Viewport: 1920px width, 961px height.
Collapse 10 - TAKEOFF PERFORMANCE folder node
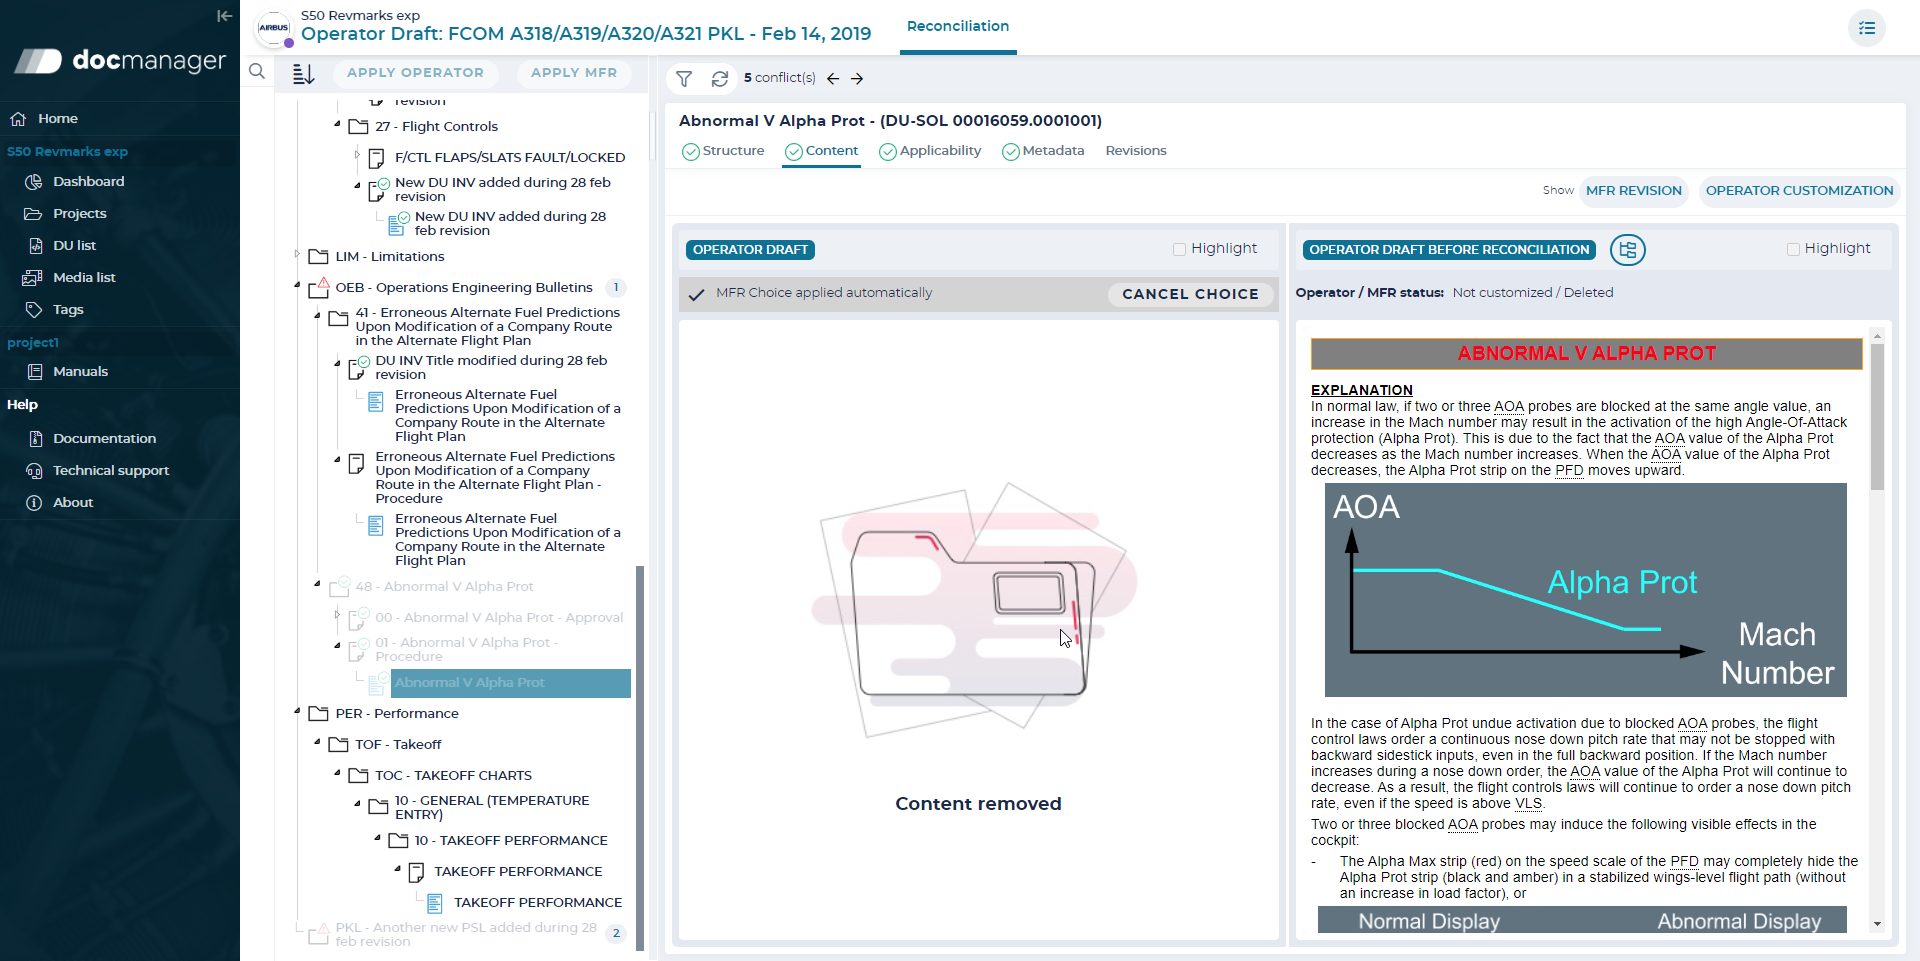377,839
